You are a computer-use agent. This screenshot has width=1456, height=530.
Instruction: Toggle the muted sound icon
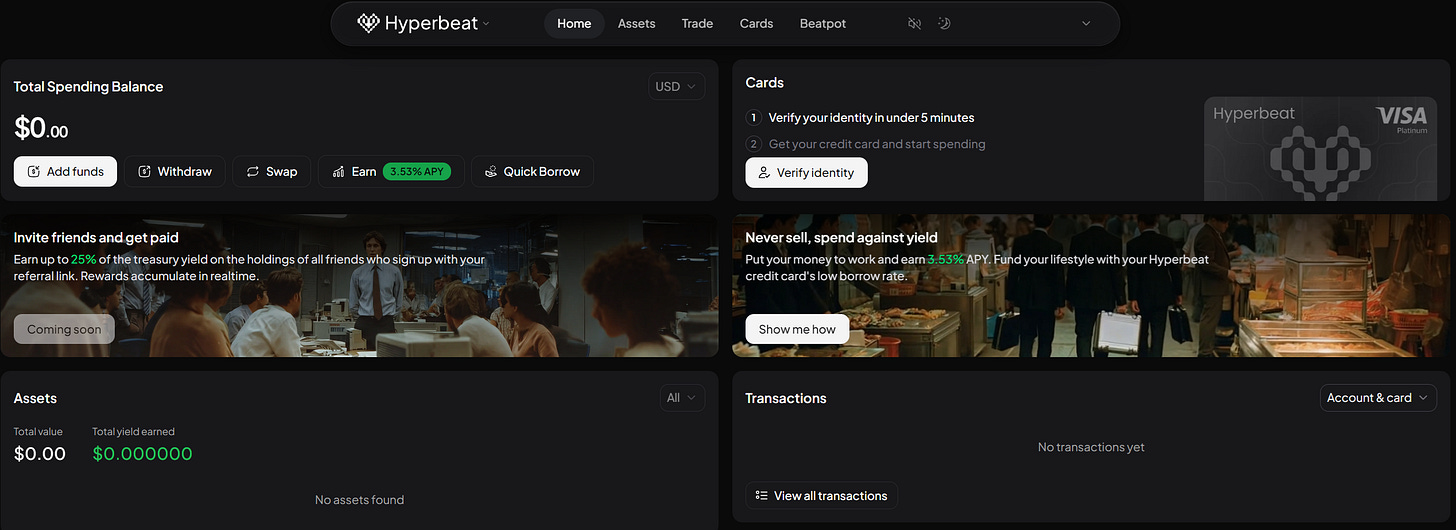tap(914, 23)
